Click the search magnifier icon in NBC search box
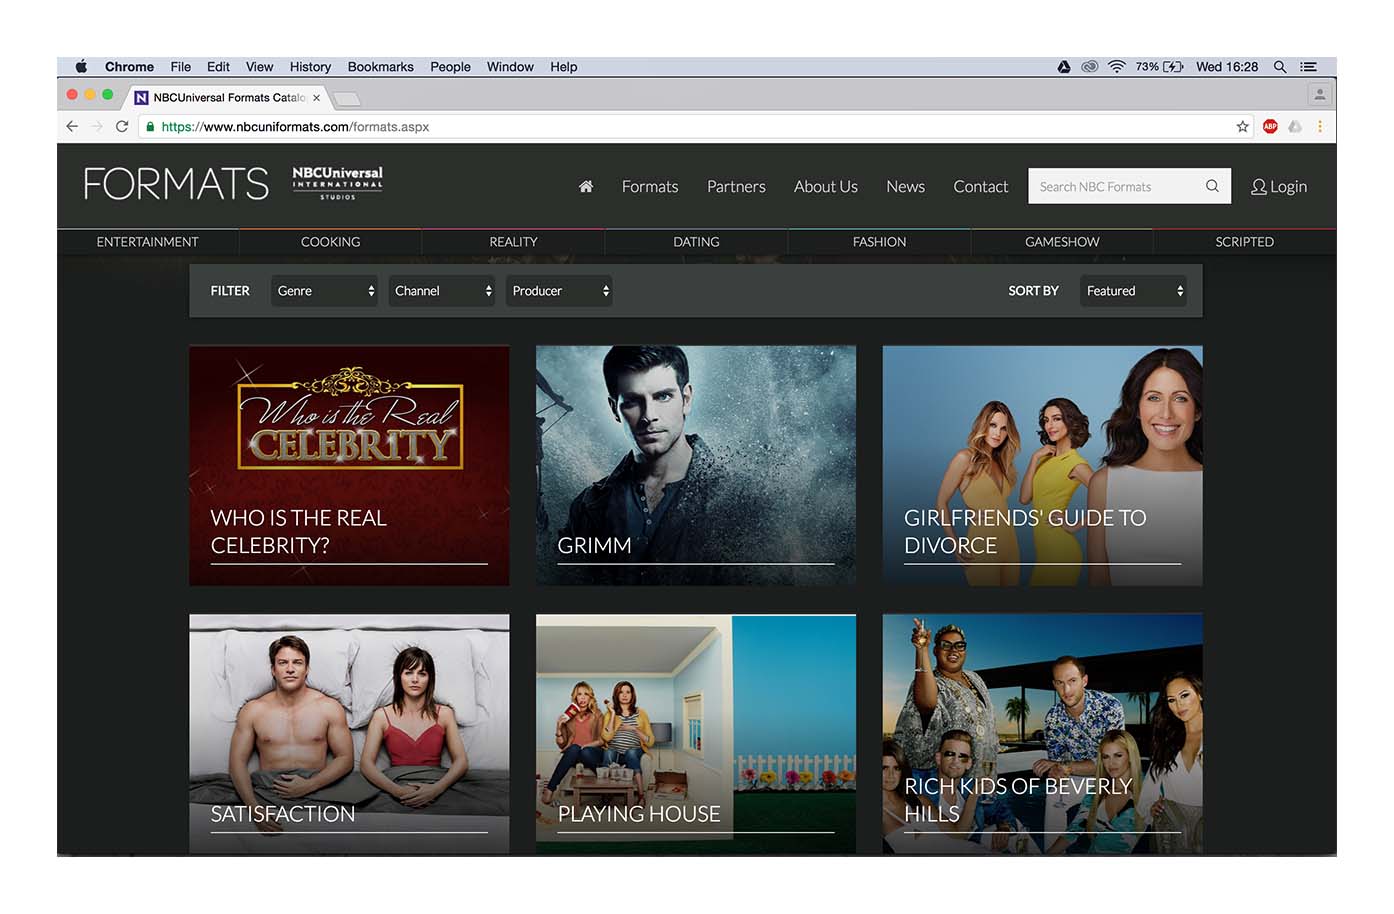This screenshot has height=914, width=1394. tap(1212, 186)
